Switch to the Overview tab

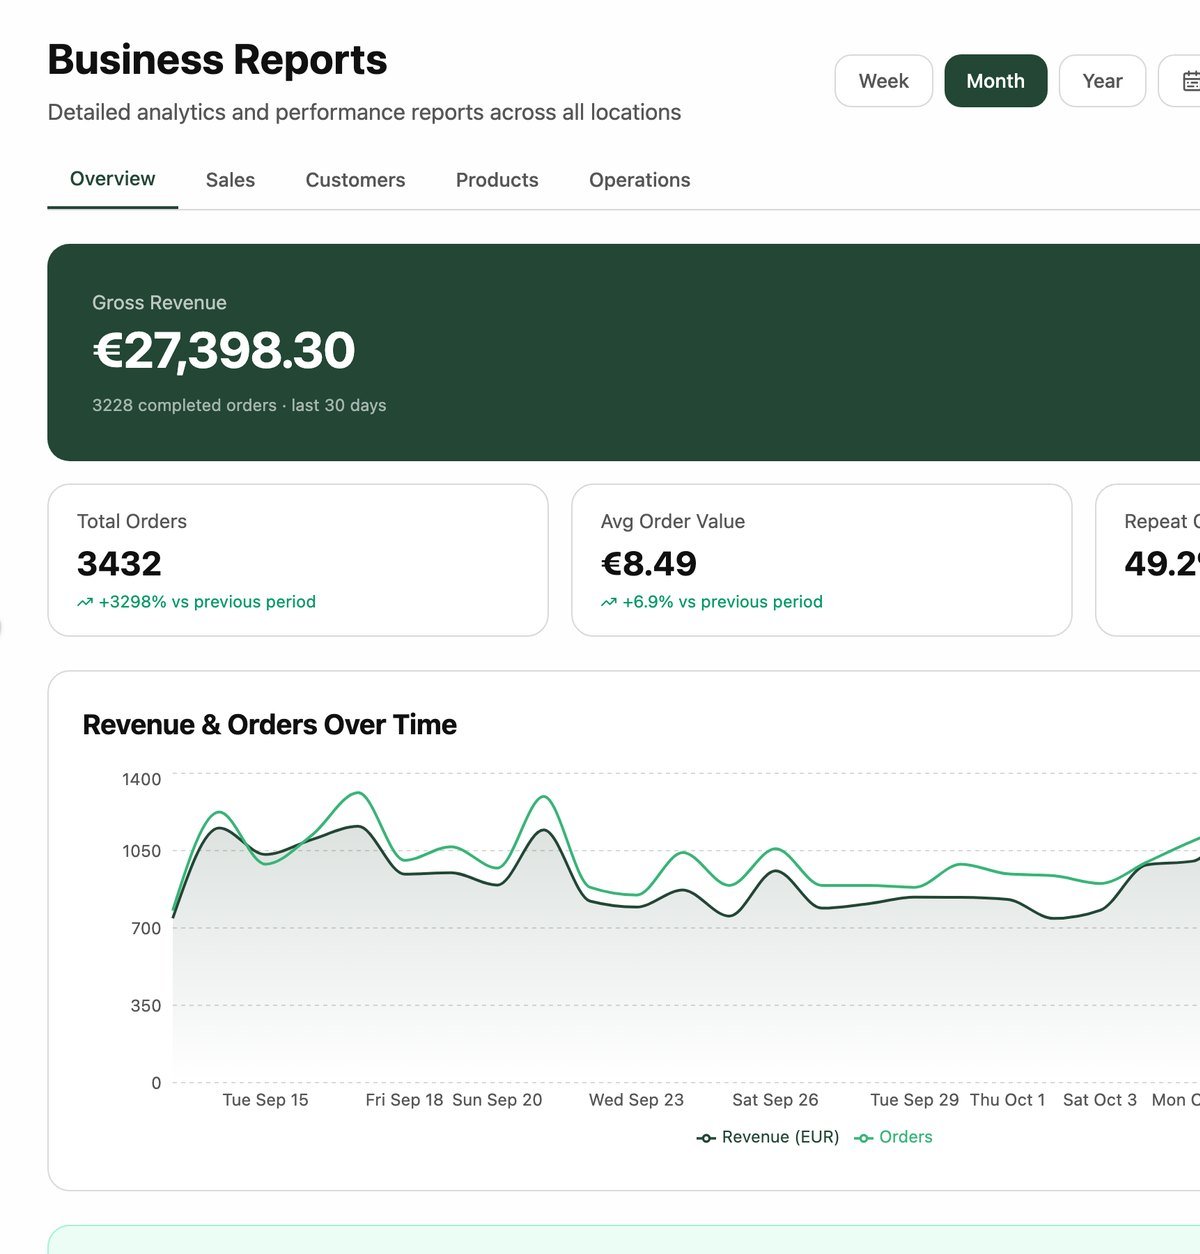pos(113,179)
